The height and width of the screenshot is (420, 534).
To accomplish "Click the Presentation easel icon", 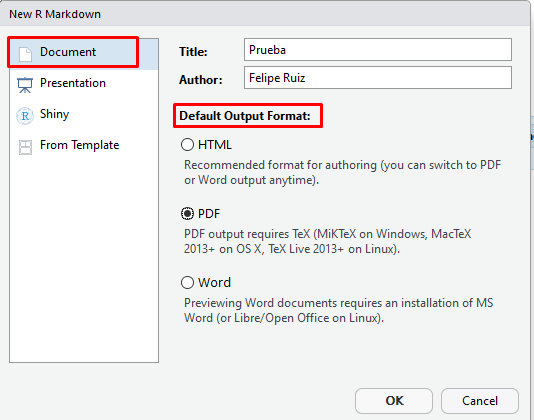I will tap(25, 85).
